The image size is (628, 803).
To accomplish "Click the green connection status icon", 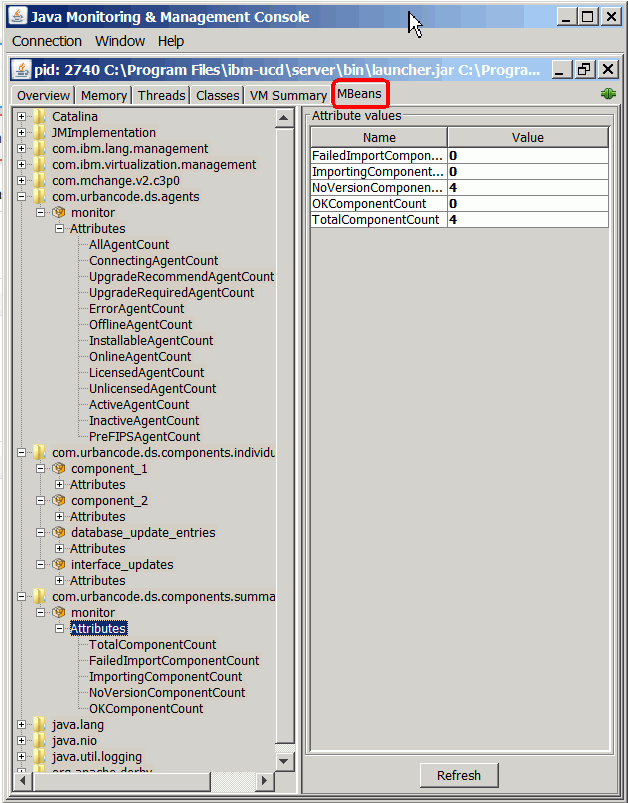I will pos(608,94).
